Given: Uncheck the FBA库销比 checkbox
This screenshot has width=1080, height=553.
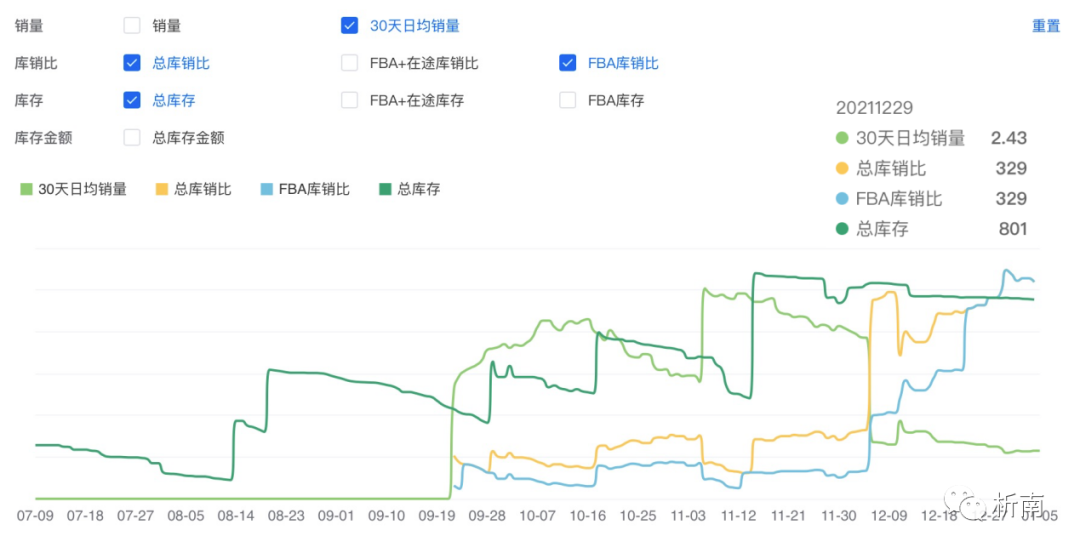Looking at the screenshot, I should click(x=568, y=63).
